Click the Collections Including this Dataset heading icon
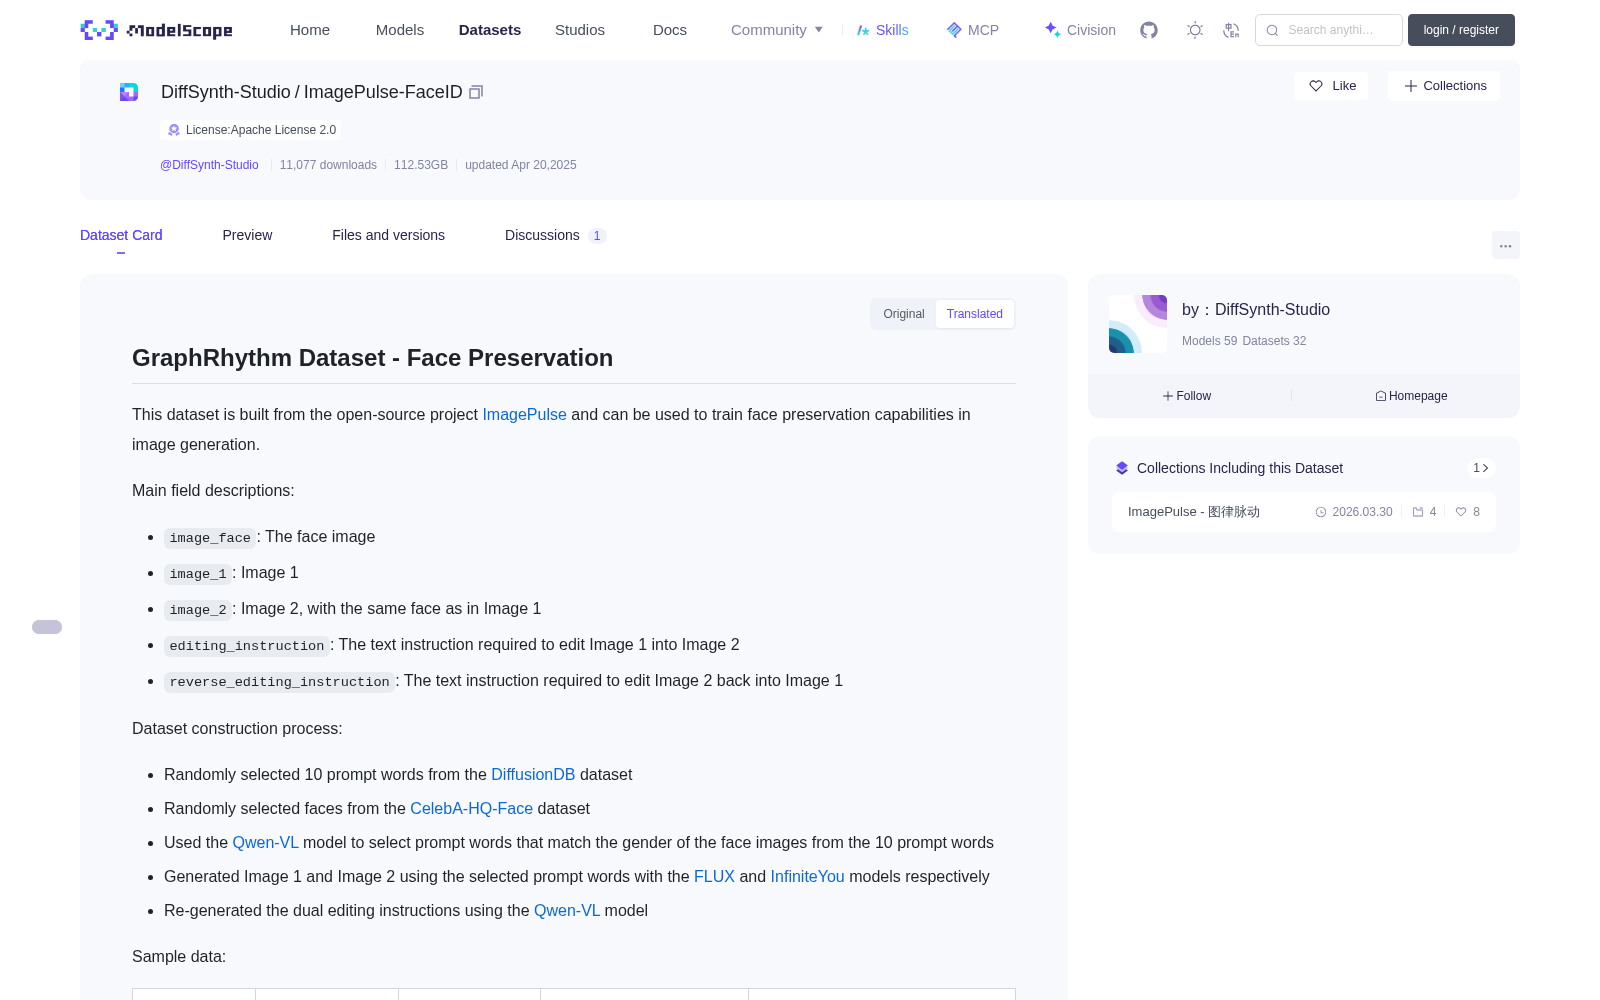 tap(1122, 468)
